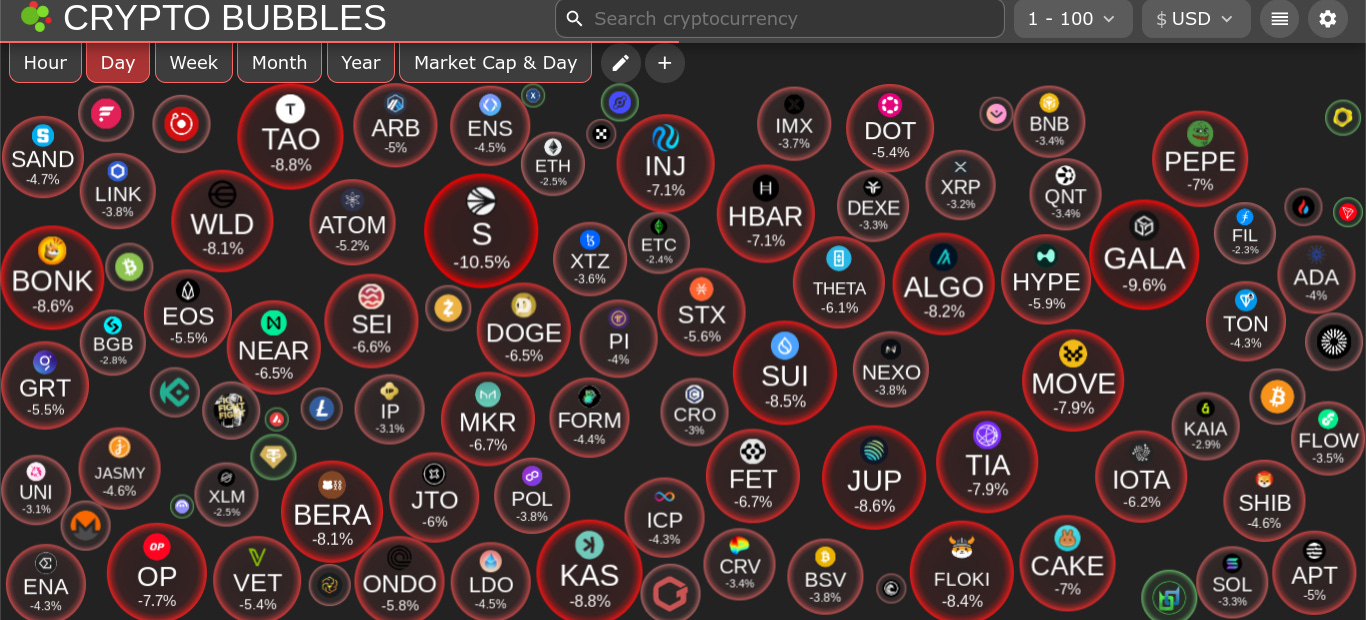Add a new chart with plus icon
1366x620 pixels.
pos(665,63)
